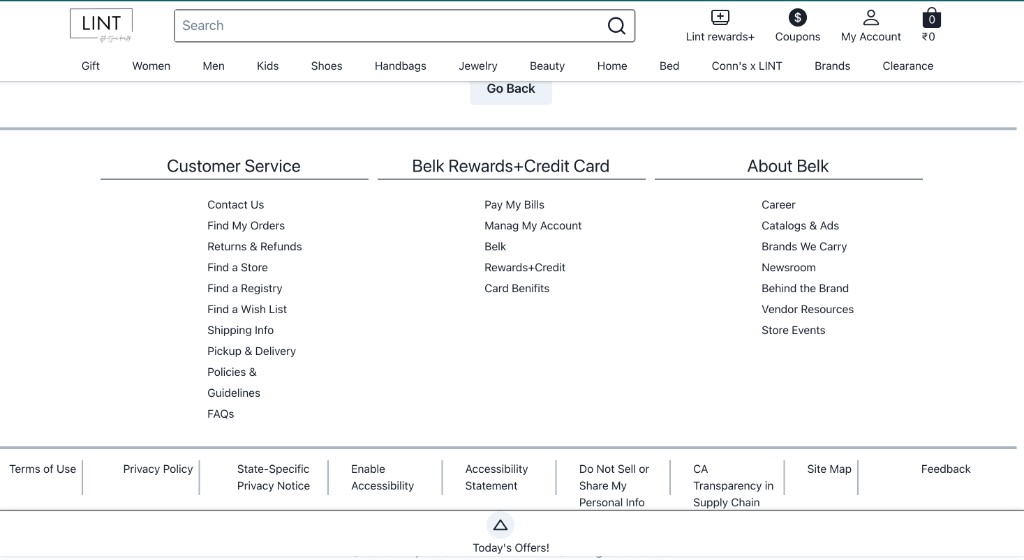This screenshot has width=1024, height=560.
Task: Open the Bed menu
Action: pos(669,66)
